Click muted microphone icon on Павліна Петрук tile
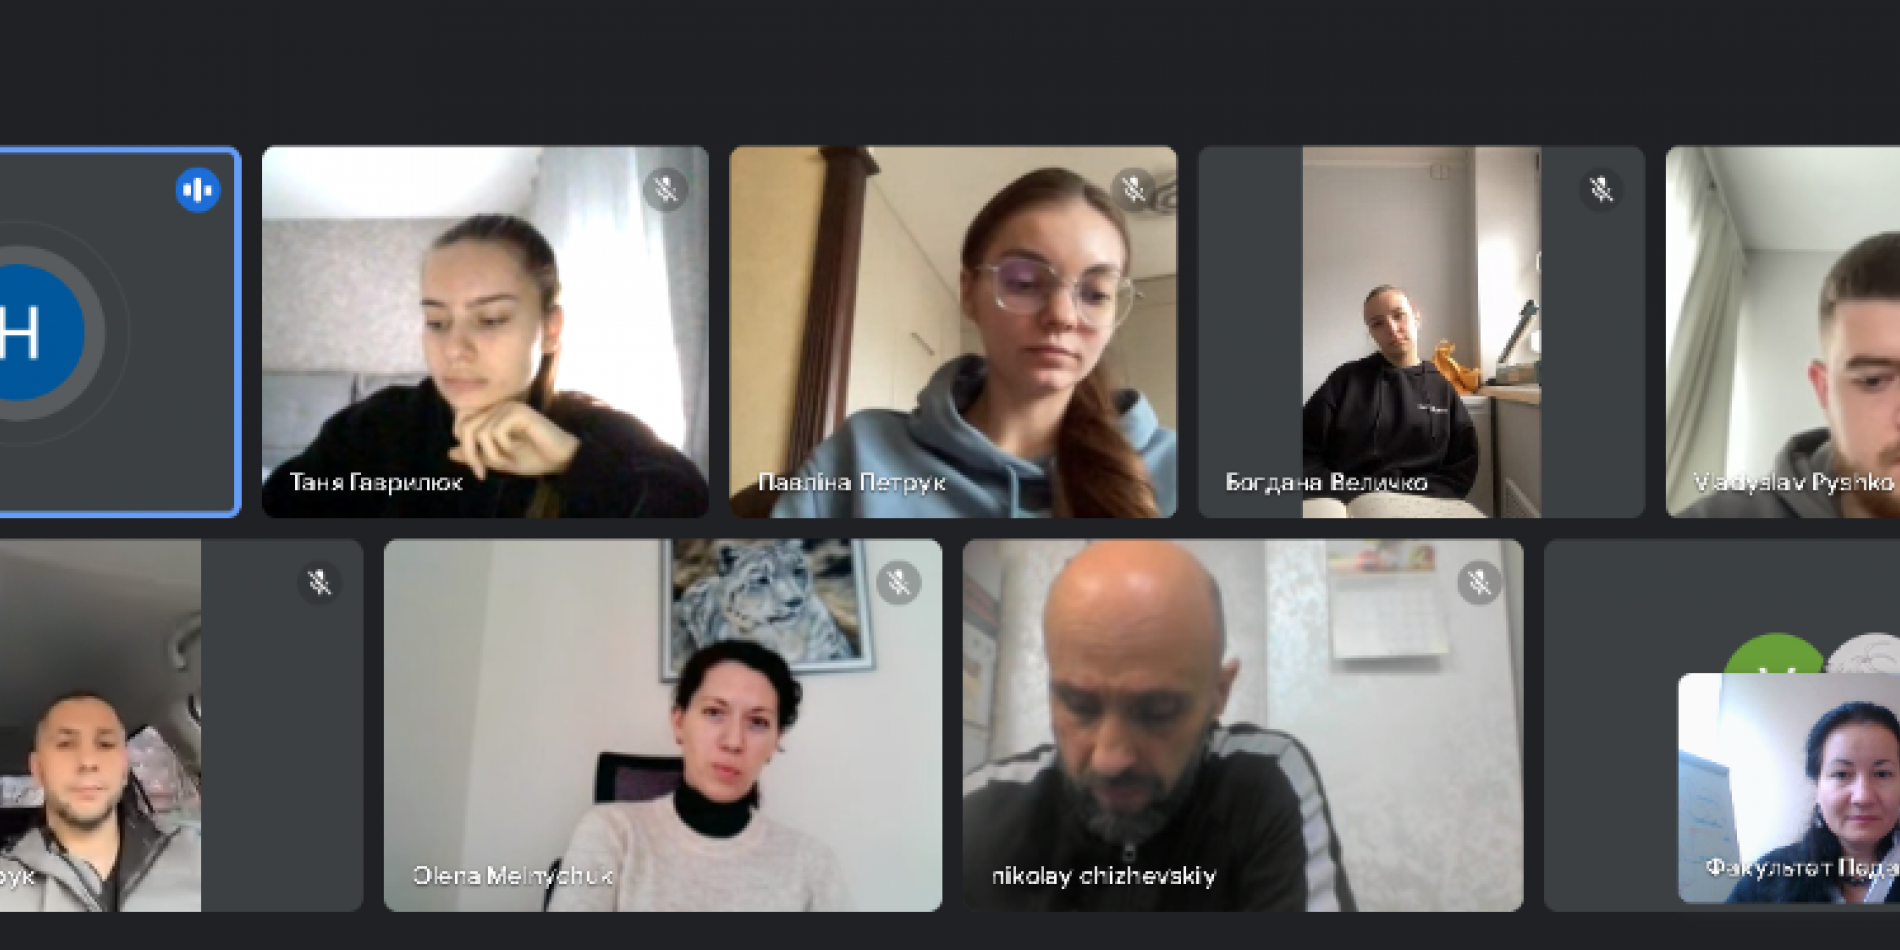This screenshot has width=1900, height=950. pos(1133,189)
